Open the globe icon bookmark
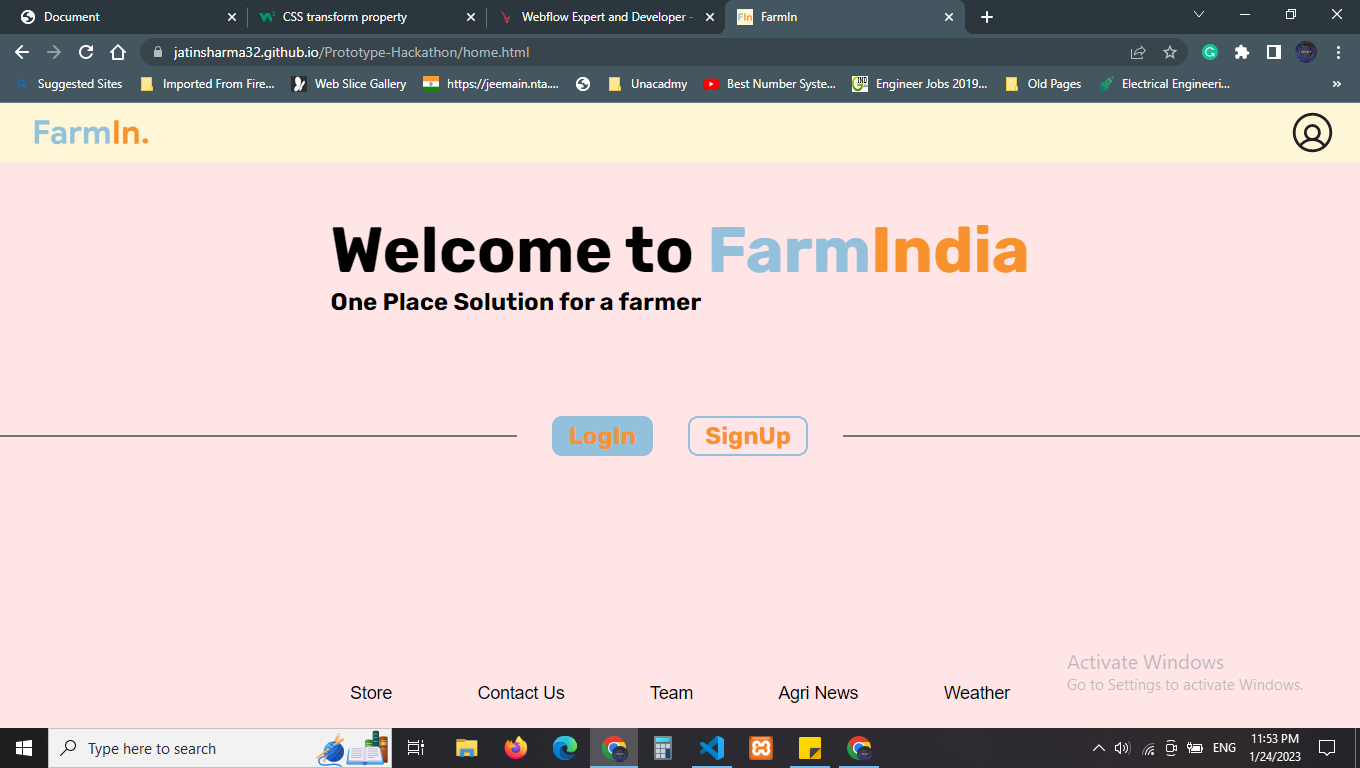This screenshot has height=768, width=1360. [583, 84]
